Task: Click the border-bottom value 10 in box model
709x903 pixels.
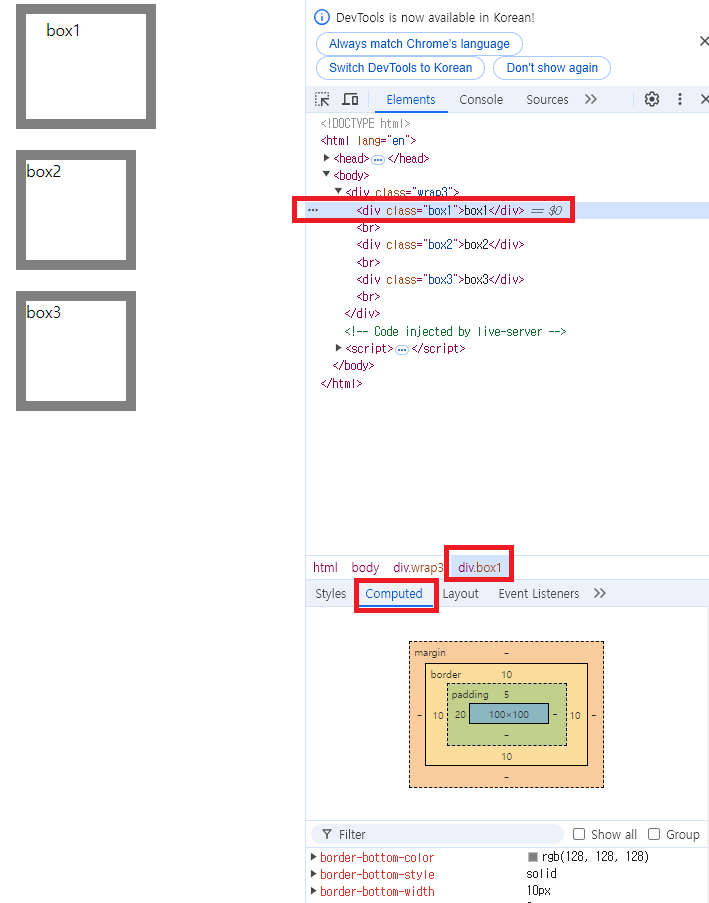Action: (506, 756)
